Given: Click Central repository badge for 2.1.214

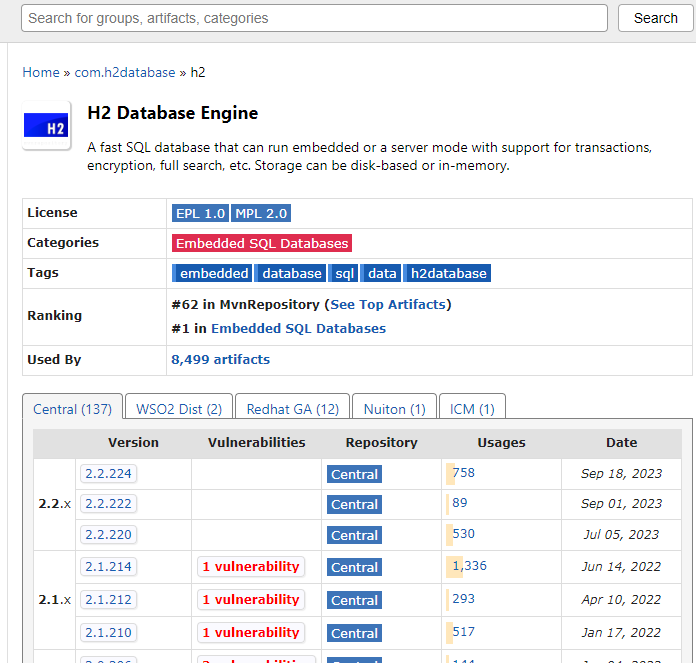Looking at the screenshot, I should (x=354, y=568).
